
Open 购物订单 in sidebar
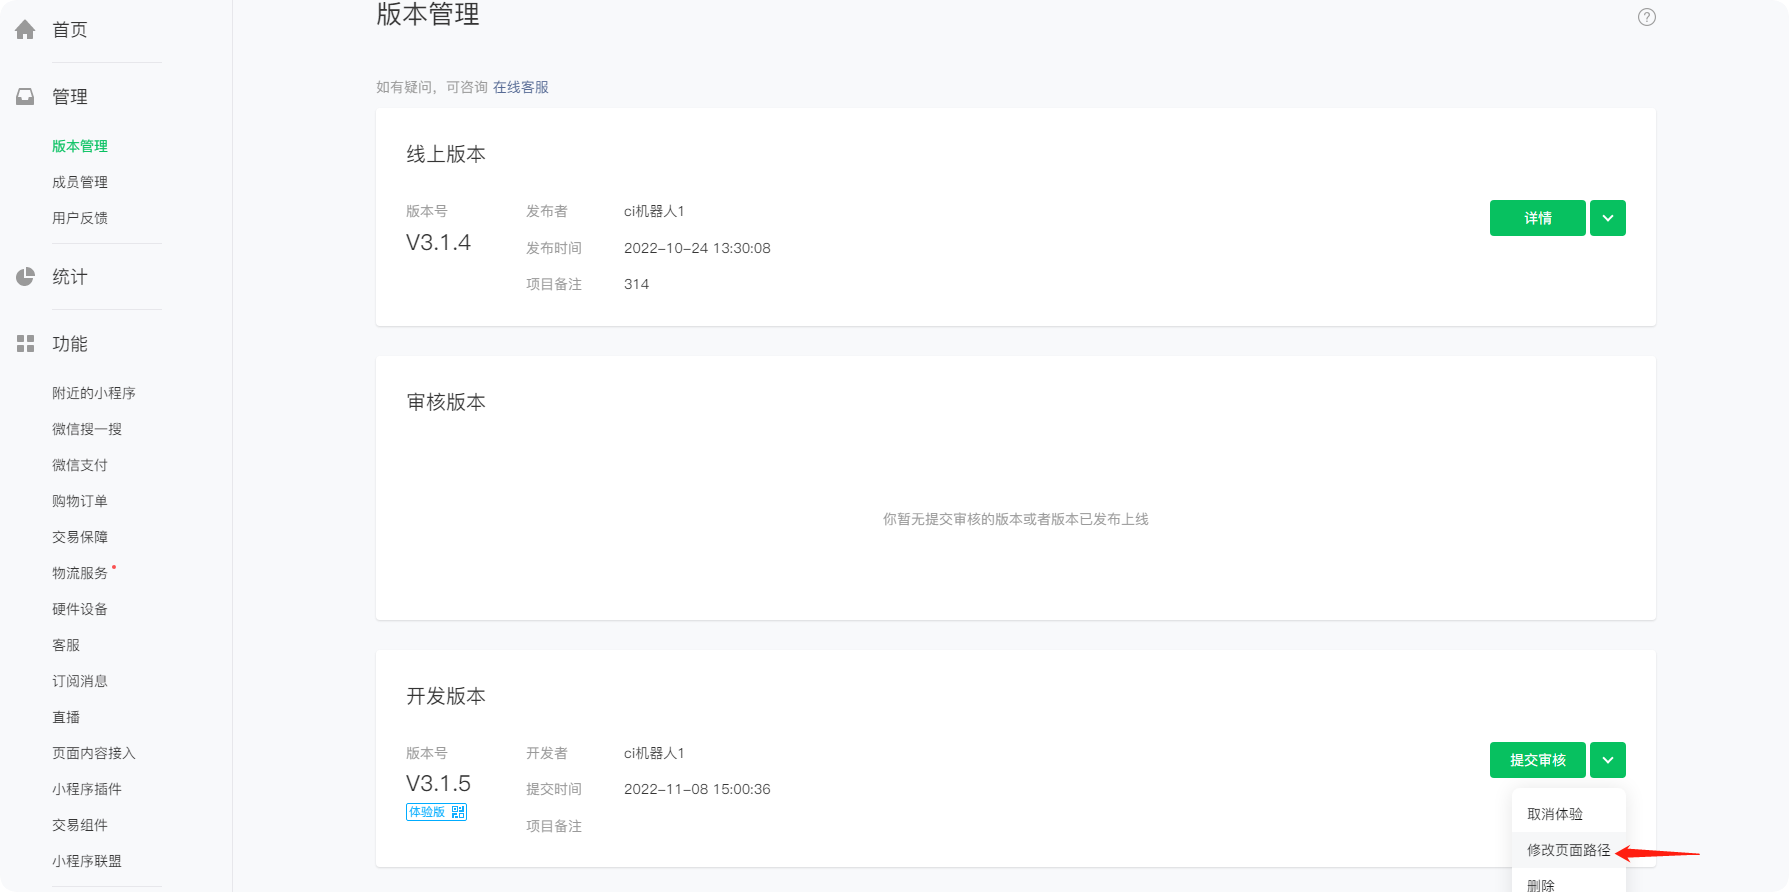click(x=80, y=501)
